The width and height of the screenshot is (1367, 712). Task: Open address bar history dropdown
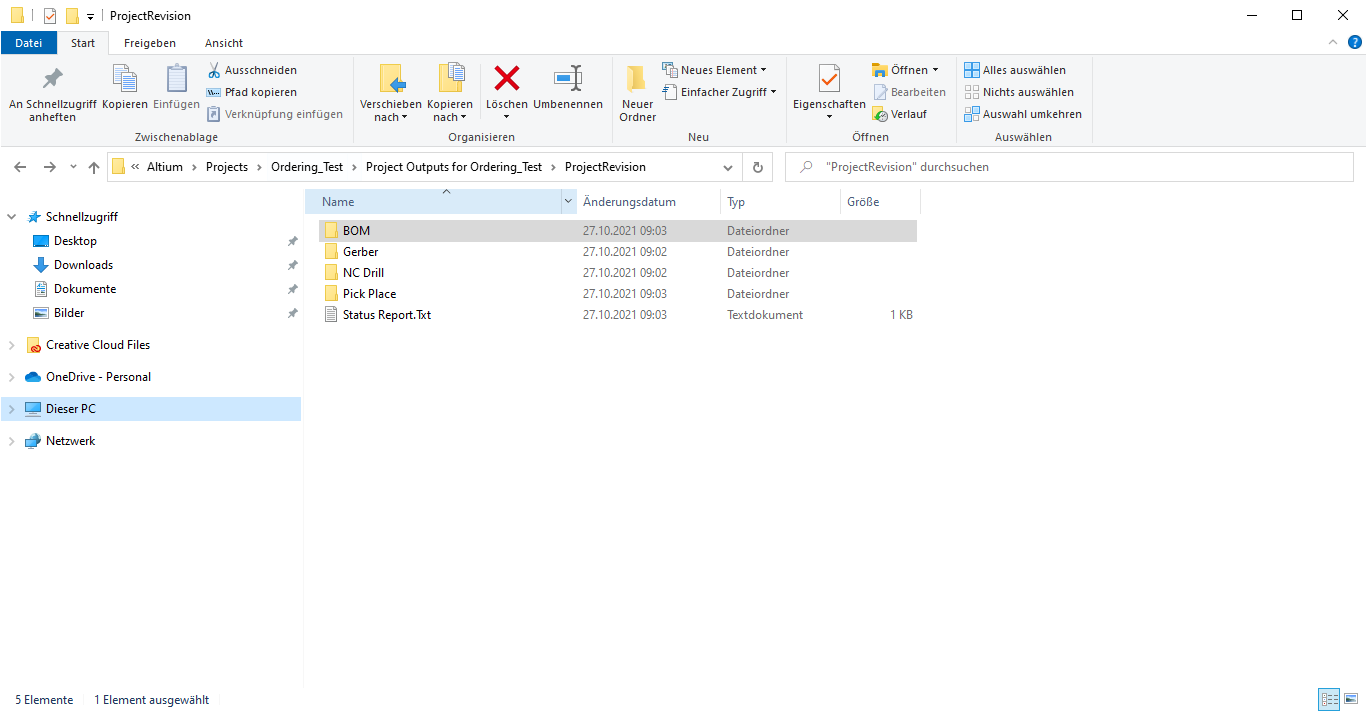coord(728,167)
